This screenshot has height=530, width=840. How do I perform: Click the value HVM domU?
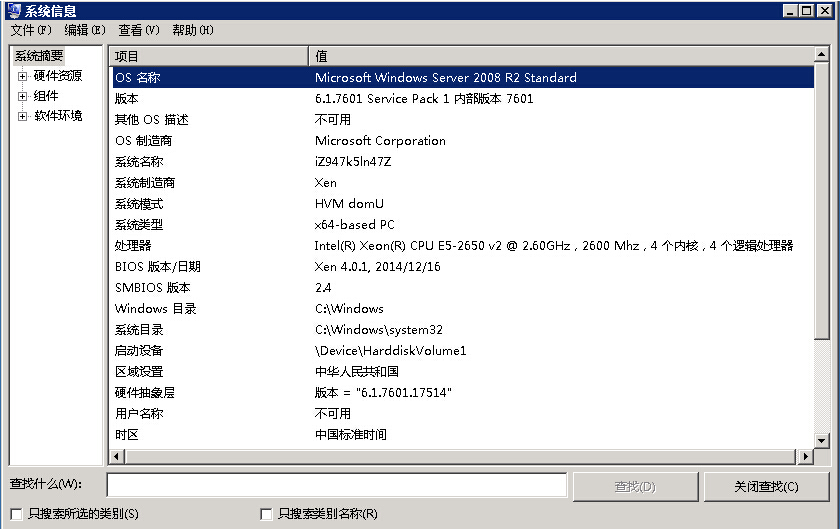pos(349,204)
